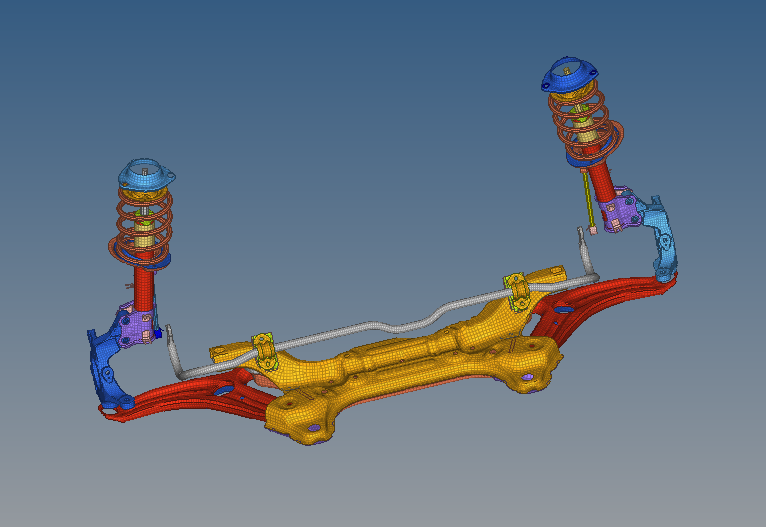Select the yellow stabilizer link rod

click(588, 200)
